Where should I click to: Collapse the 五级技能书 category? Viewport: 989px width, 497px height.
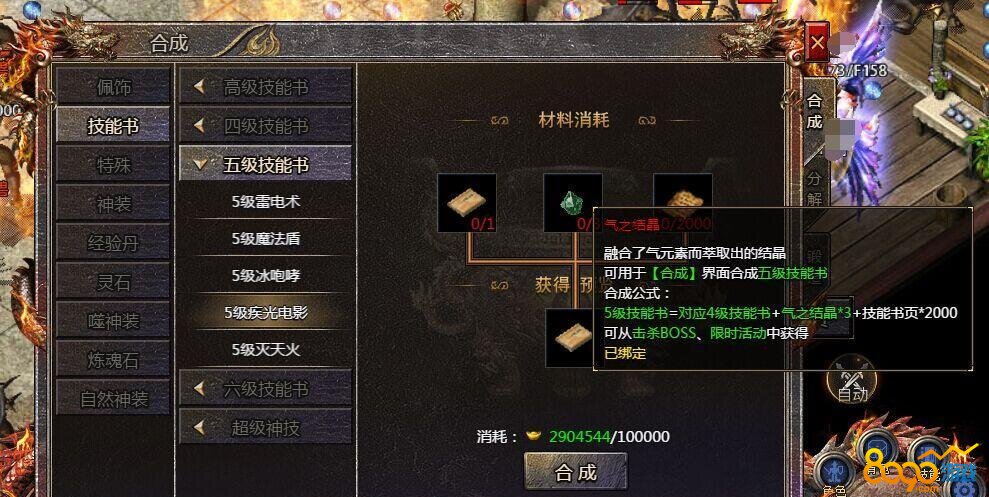point(266,165)
